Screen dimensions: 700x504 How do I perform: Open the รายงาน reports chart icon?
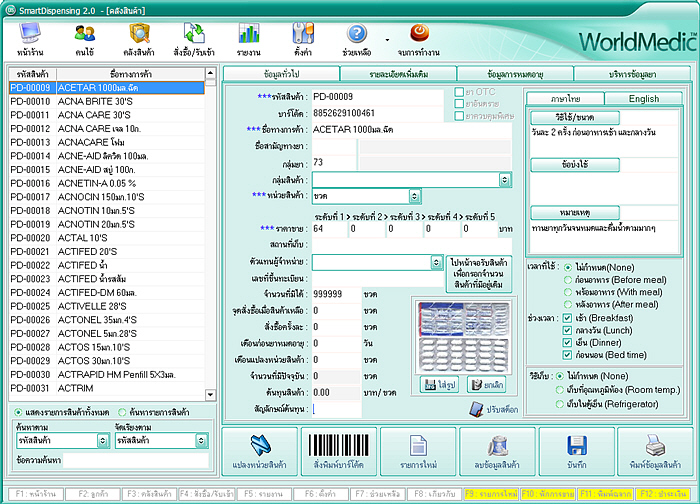tap(249, 34)
